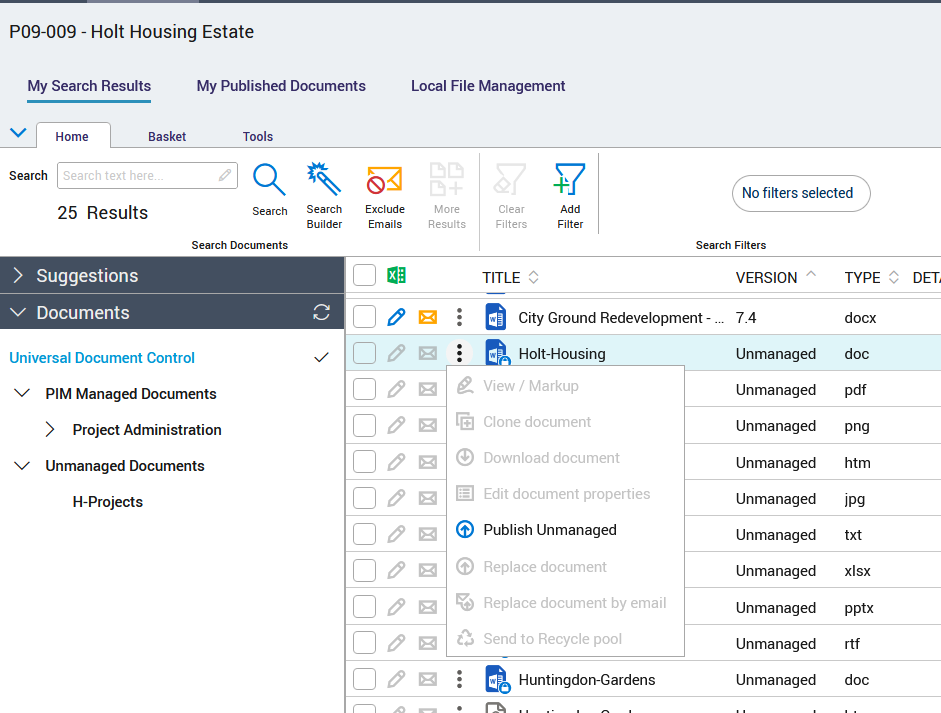Refresh the Documents panel
Image resolution: width=941 pixels, height=713 pixels.
(322, 312)
